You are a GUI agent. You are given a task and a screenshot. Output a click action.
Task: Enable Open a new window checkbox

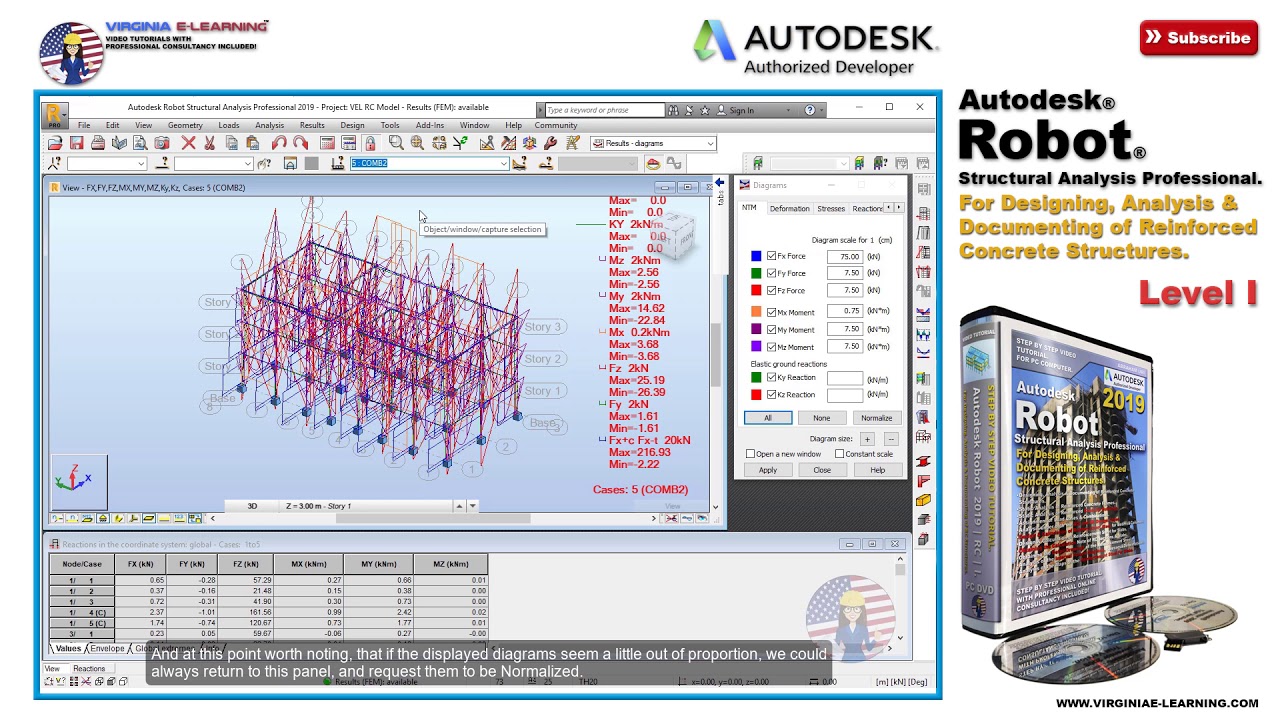[750, 454]
